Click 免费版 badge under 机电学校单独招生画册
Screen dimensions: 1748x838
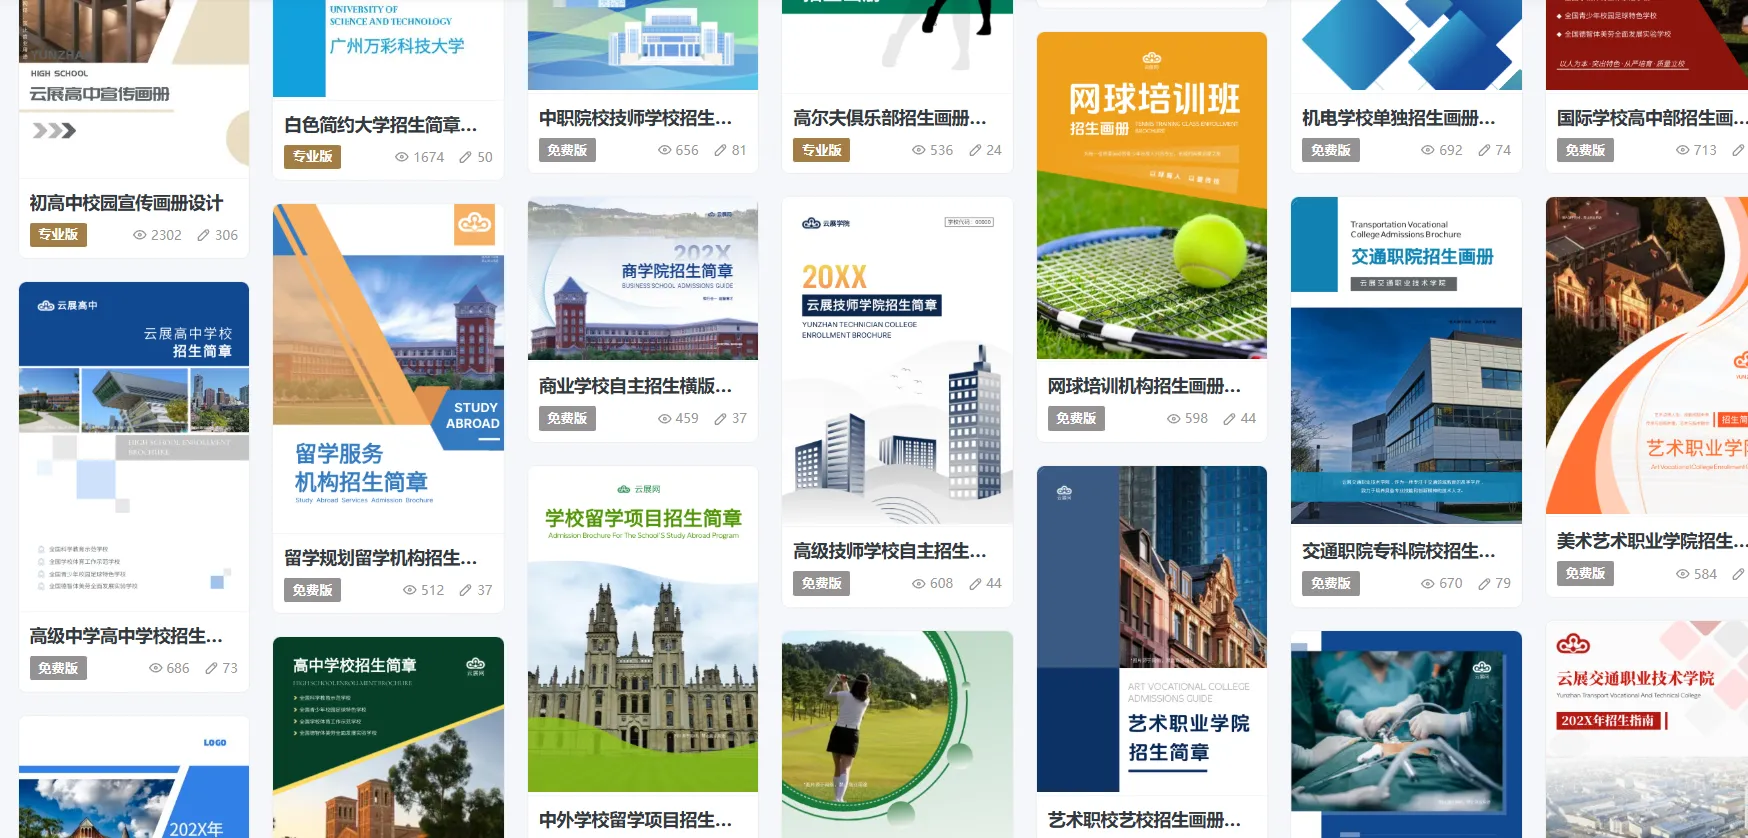click(x=1330, y=150)
